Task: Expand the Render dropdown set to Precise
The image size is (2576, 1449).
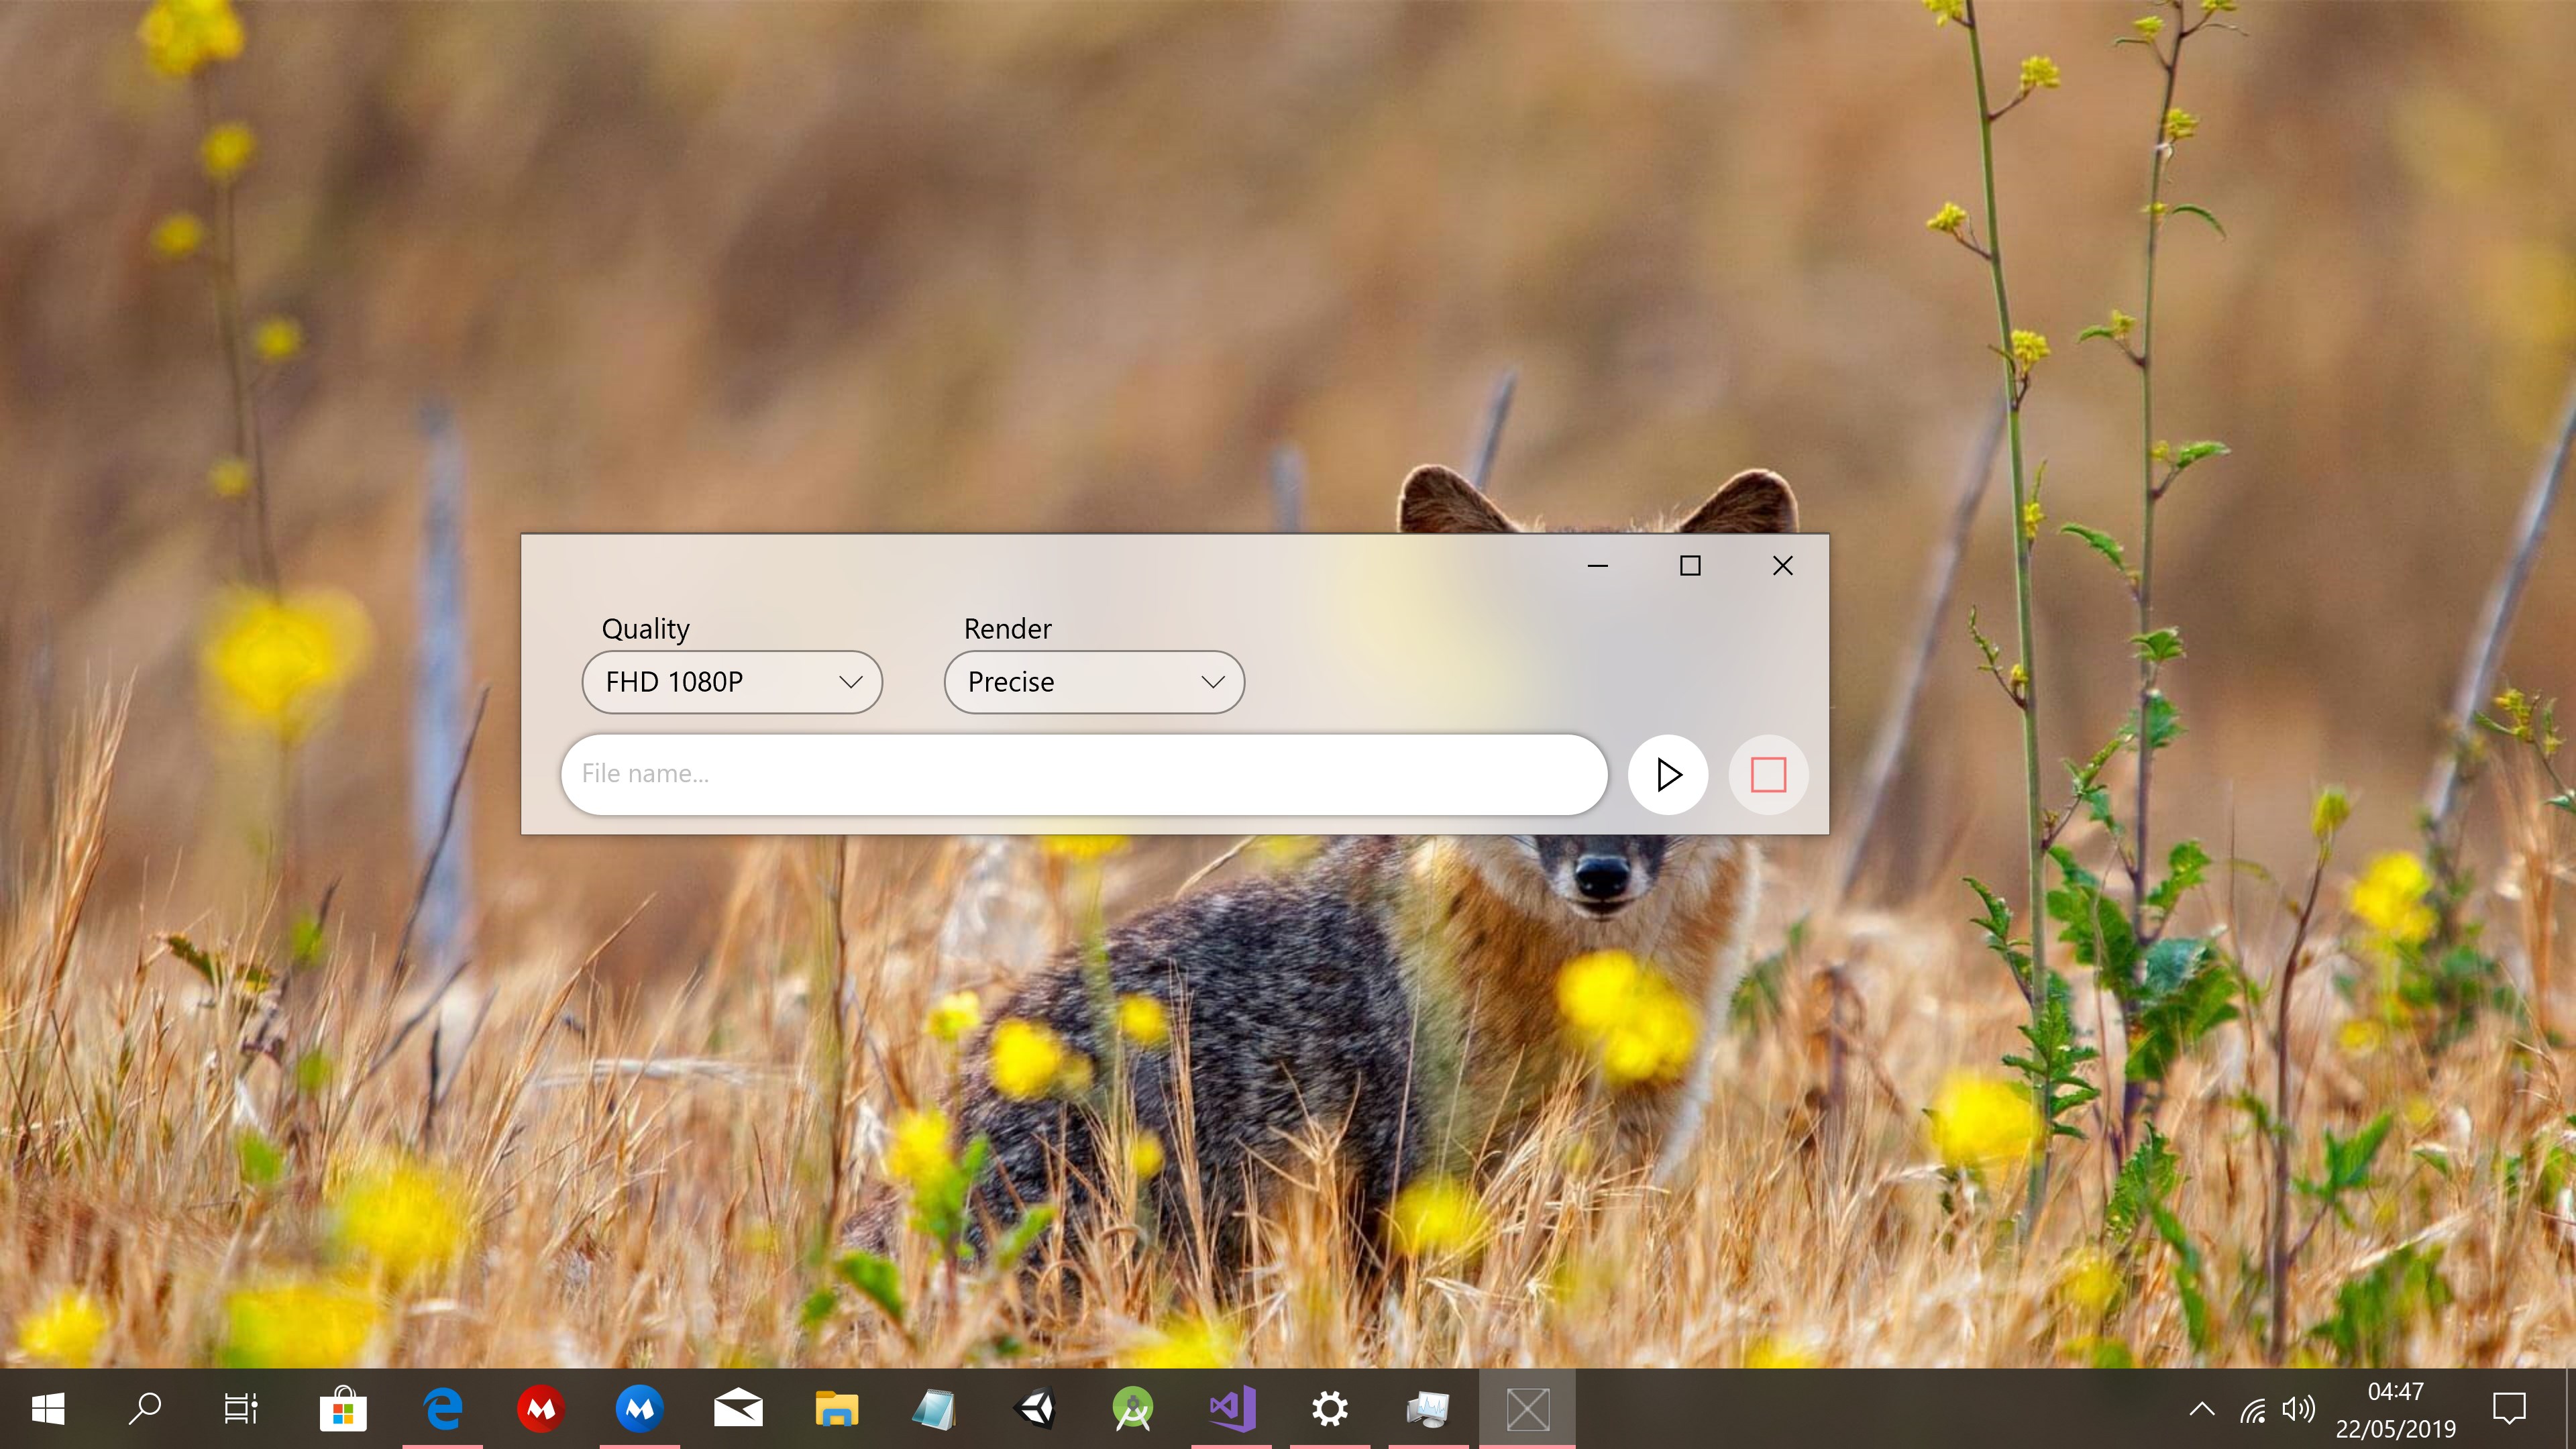Action: point(1093,682)
